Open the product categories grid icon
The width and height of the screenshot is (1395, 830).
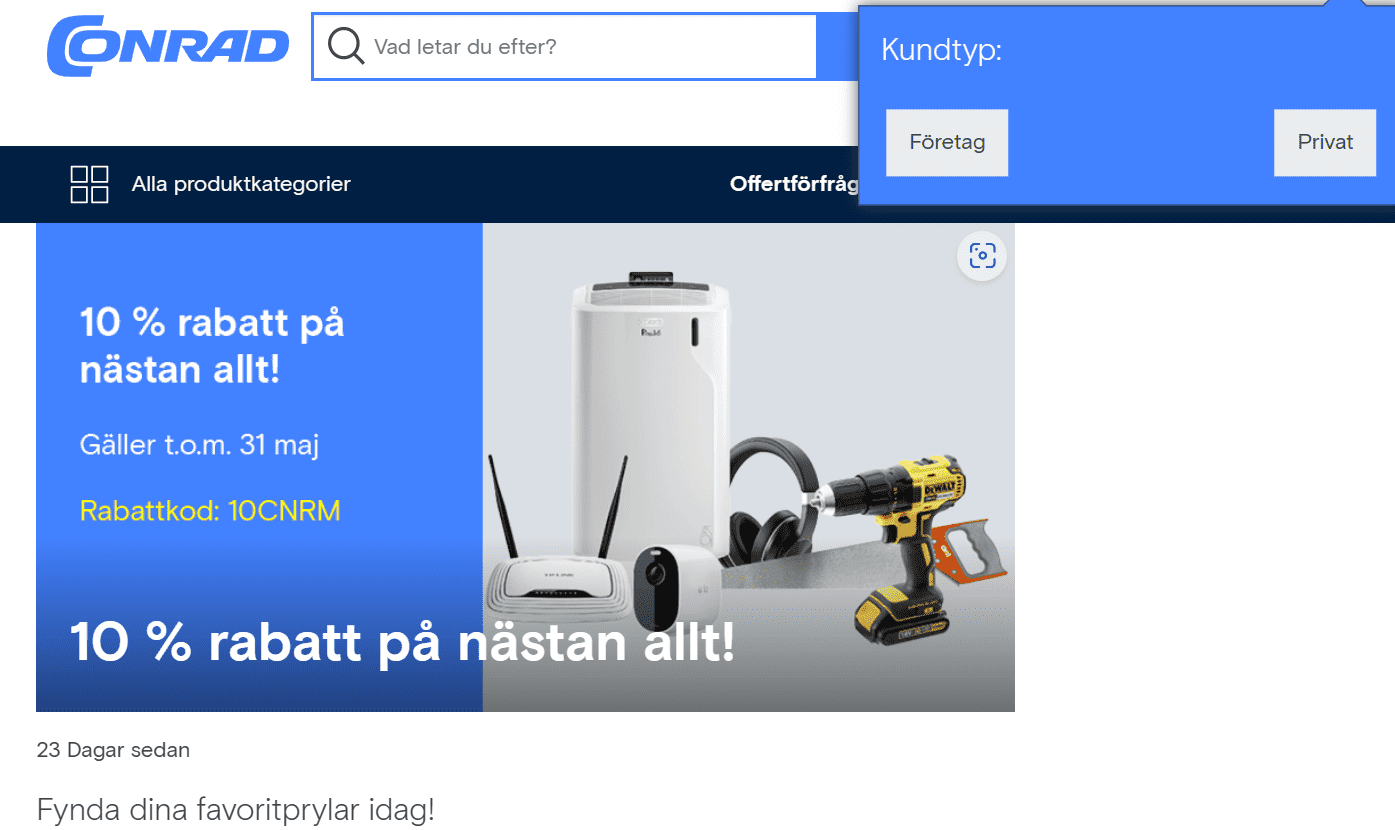89,184
